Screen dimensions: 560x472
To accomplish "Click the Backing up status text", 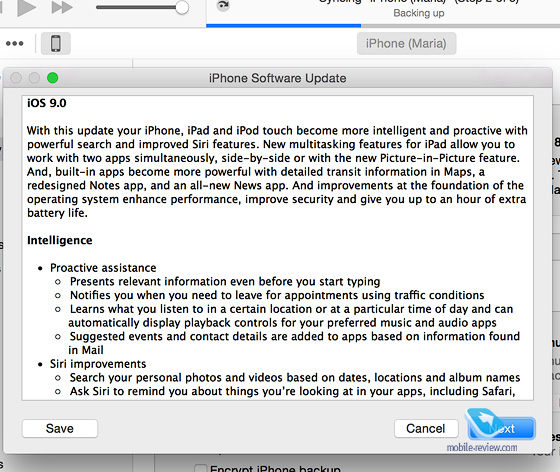I will [x=419, y=13].
